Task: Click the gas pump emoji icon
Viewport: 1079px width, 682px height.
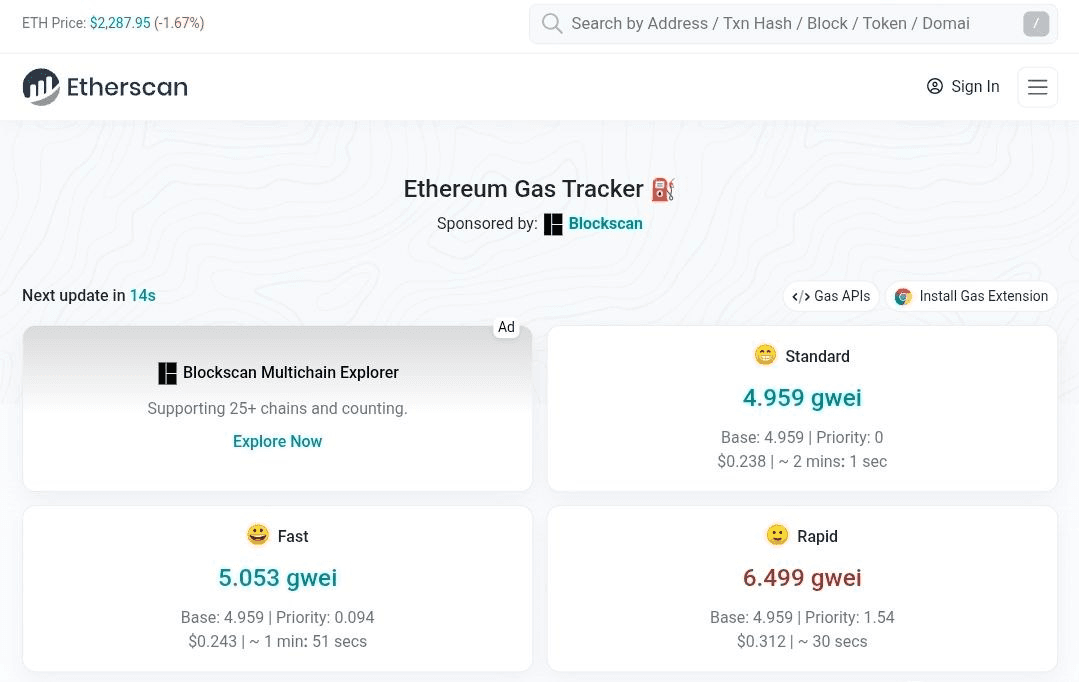Action: (663, 189)
